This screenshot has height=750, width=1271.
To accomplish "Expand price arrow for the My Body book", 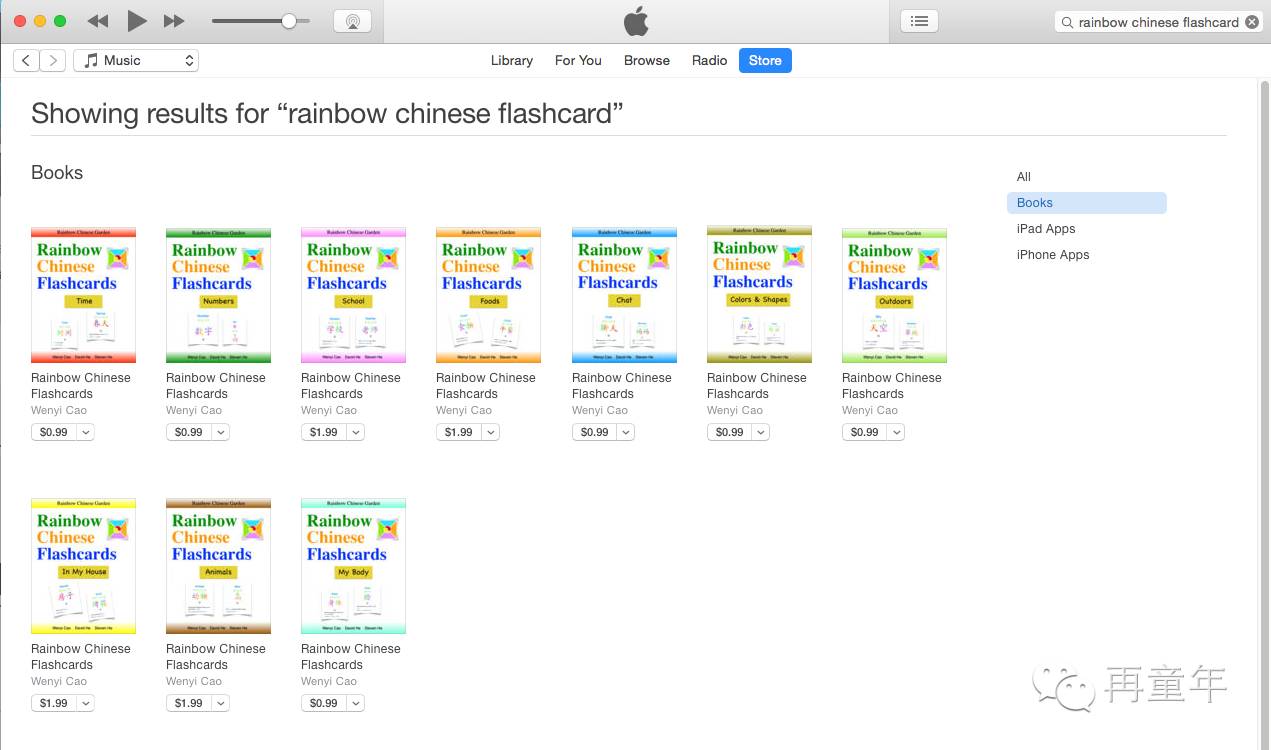I will click(356, 703).
